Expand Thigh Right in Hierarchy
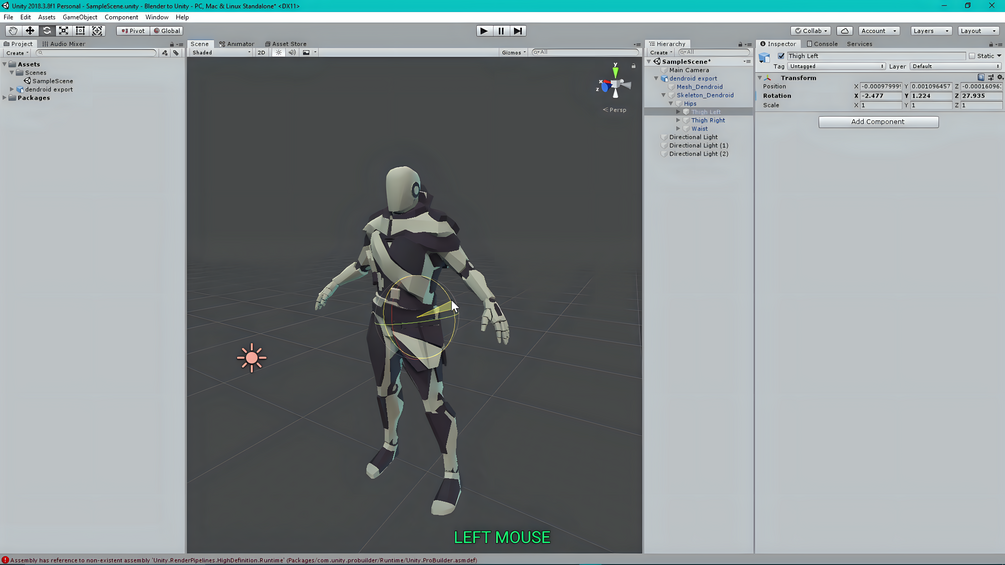 click(678, 120)
